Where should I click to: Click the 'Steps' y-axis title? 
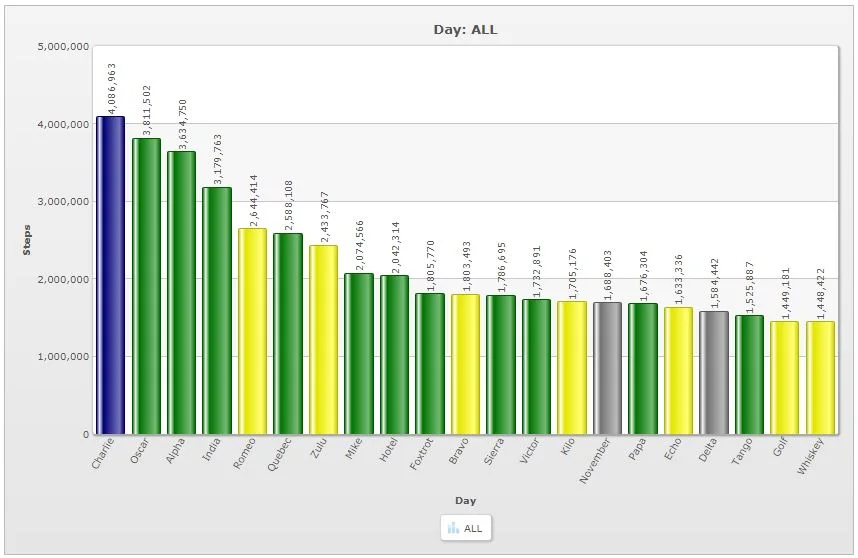click(x=27, y=240)
